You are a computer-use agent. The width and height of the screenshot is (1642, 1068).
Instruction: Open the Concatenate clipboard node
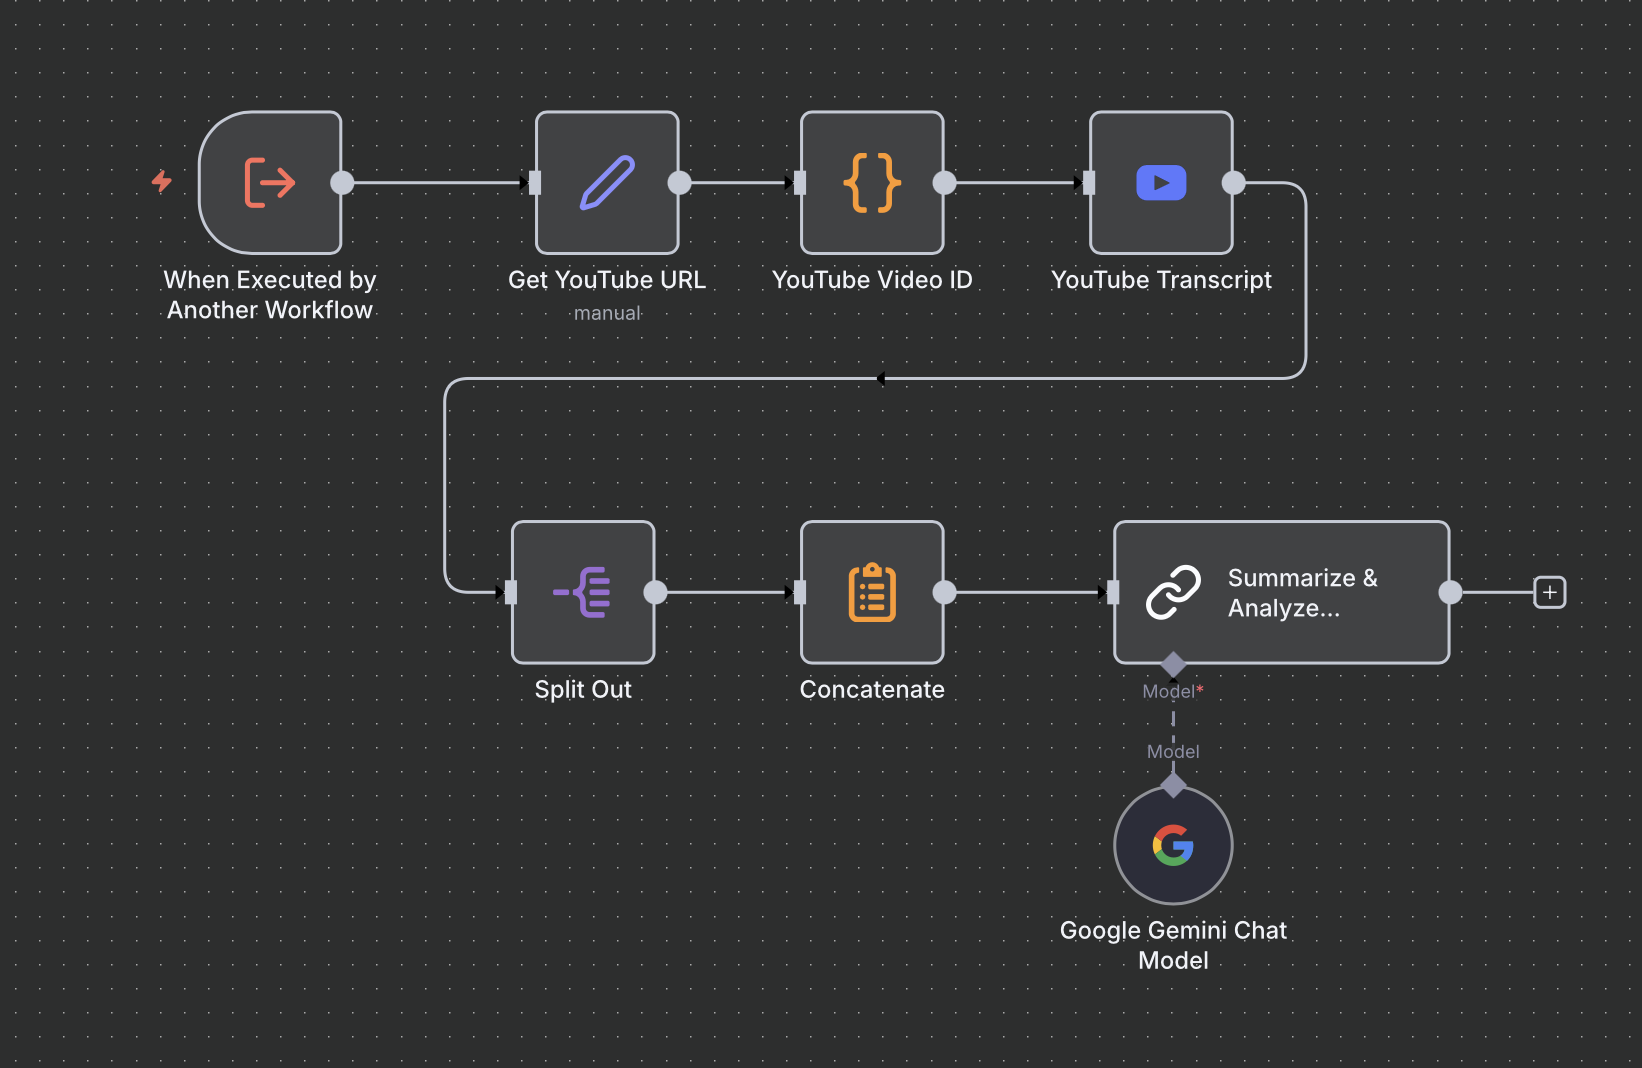click(x=872, y=592)
